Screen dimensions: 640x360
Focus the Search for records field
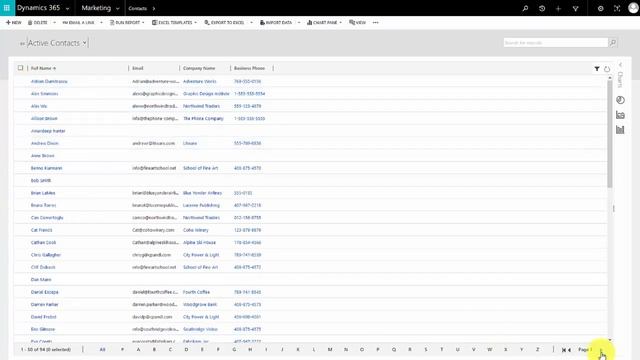(x=556, y=42)
